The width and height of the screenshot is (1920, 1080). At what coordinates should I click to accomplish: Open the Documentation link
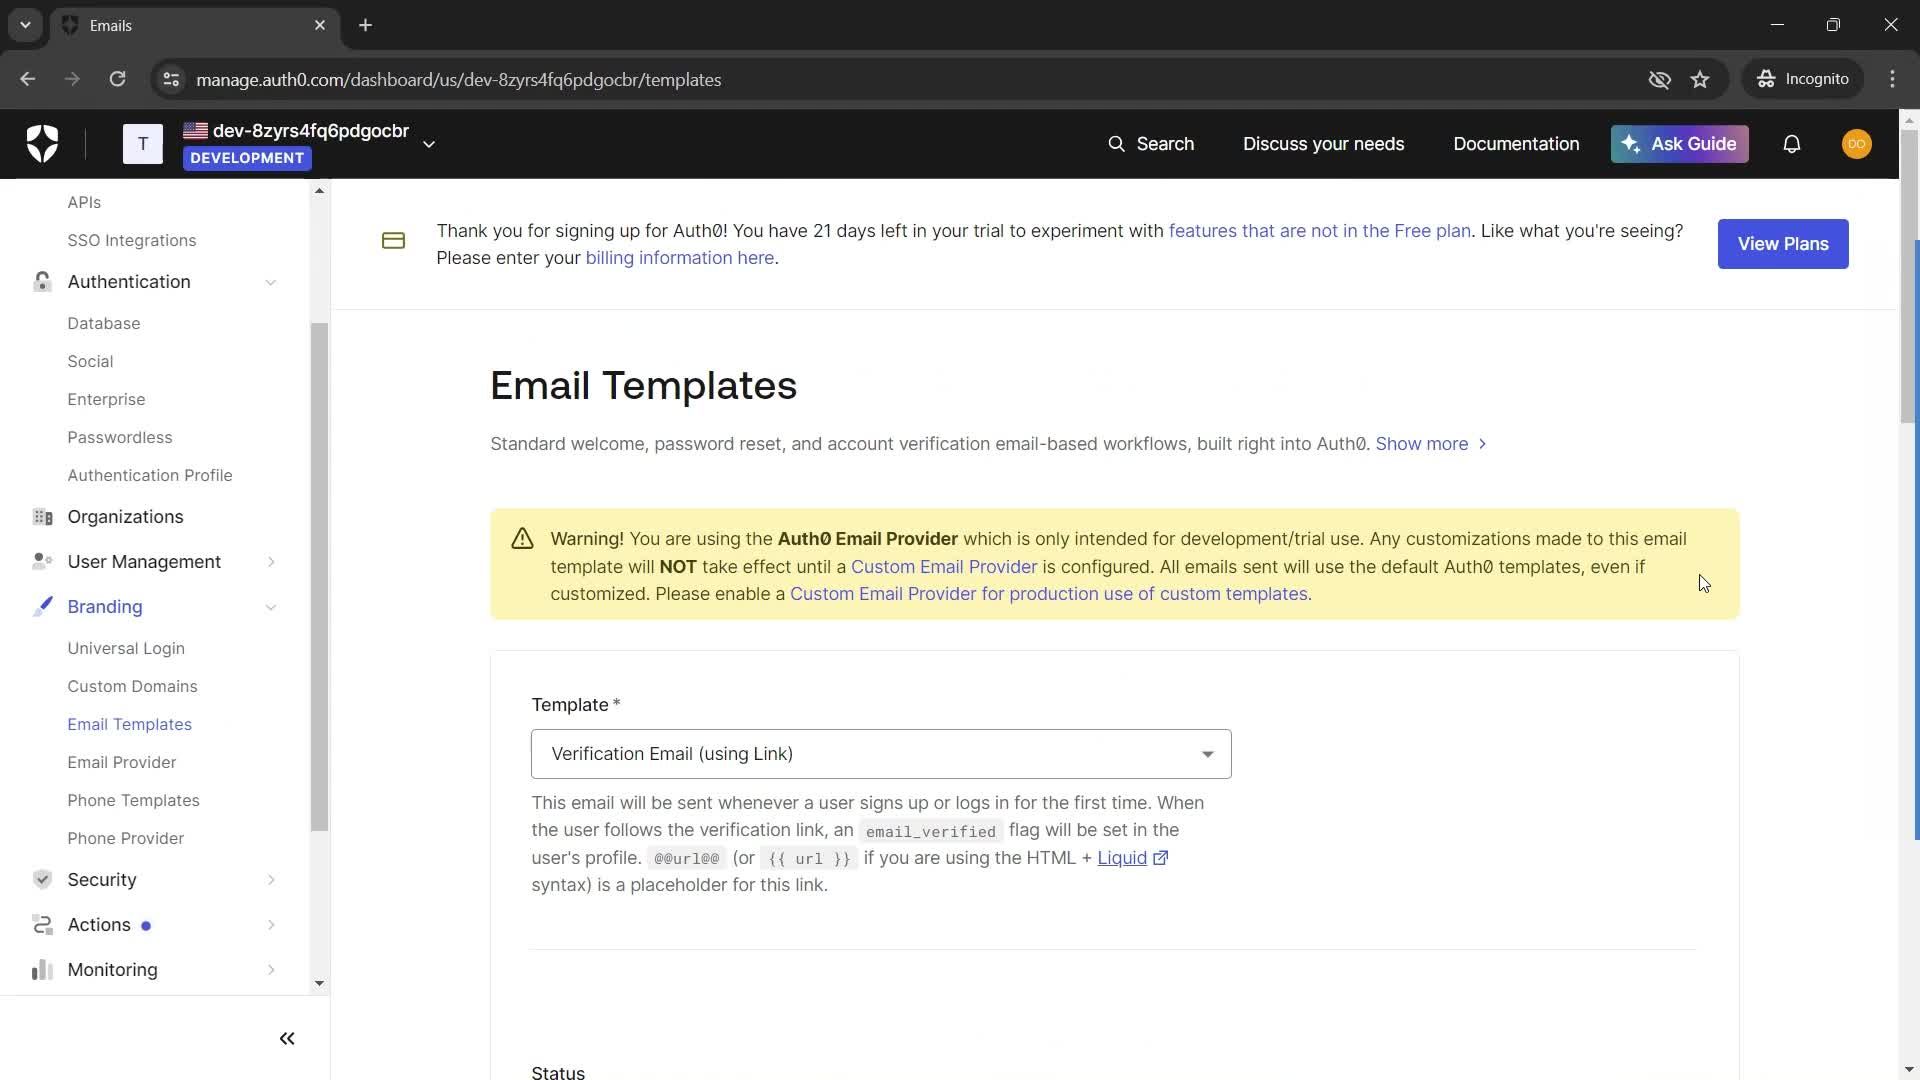pos(1516,144)
